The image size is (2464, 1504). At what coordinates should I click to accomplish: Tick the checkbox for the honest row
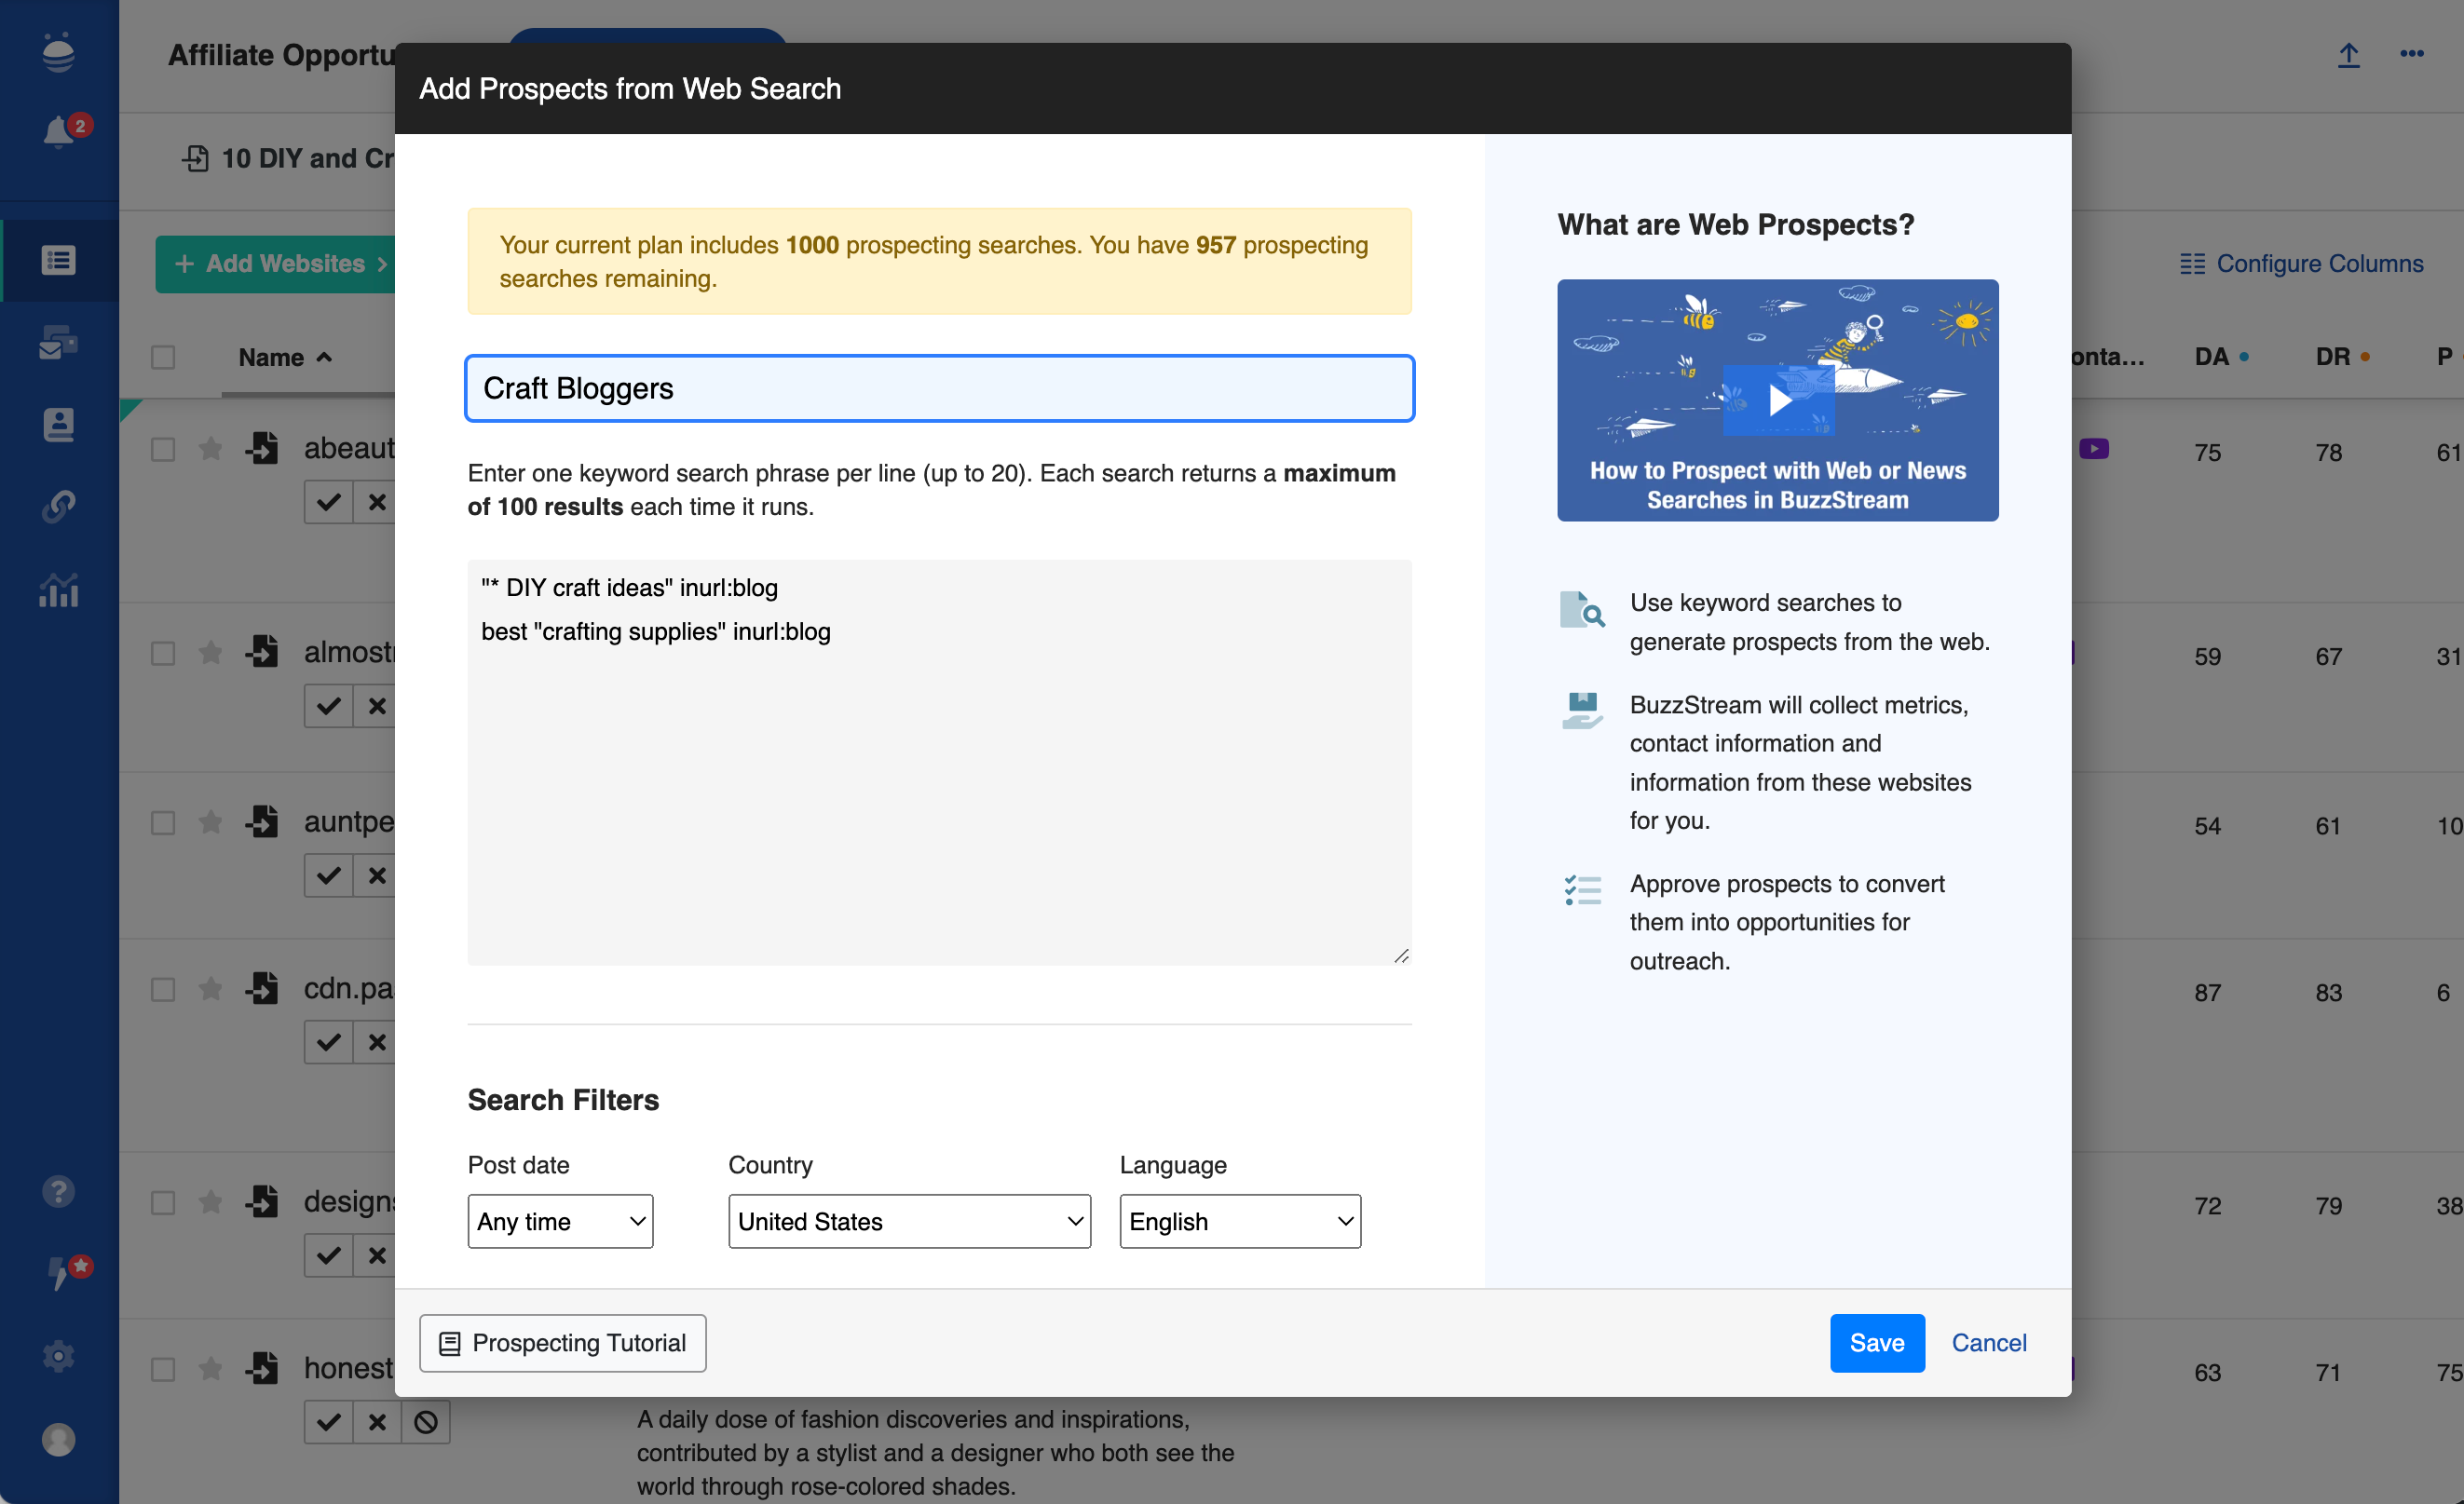163,1369
